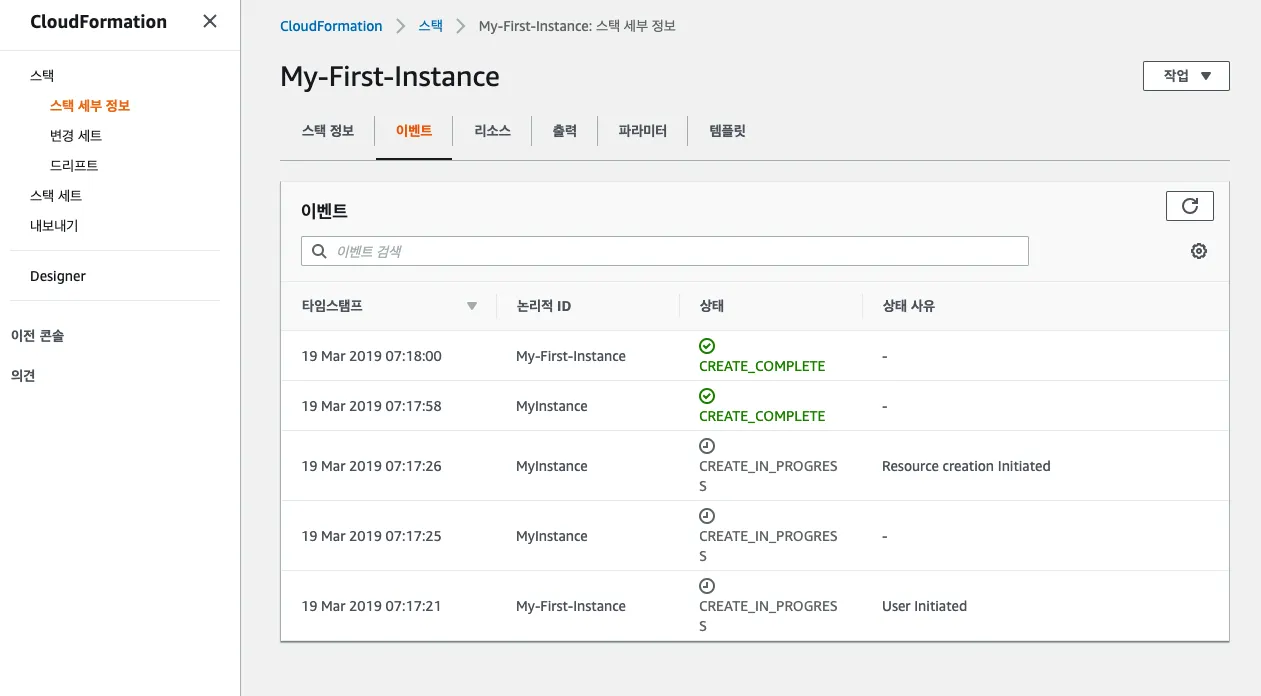Select 스택 세부 정보 in sidebar
1261x696 pixels.
click(x=90, y=105)
